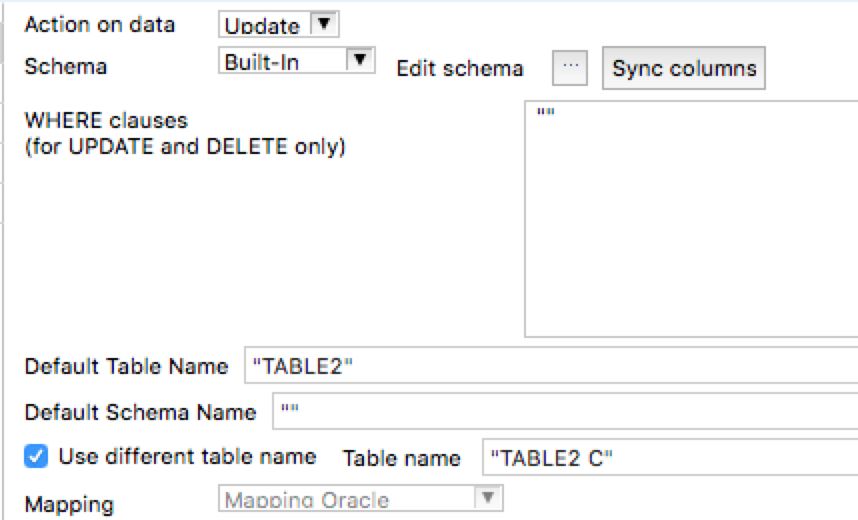
Task: Uncheck Use different table name checkbox
Action: [x=36, y=457]
